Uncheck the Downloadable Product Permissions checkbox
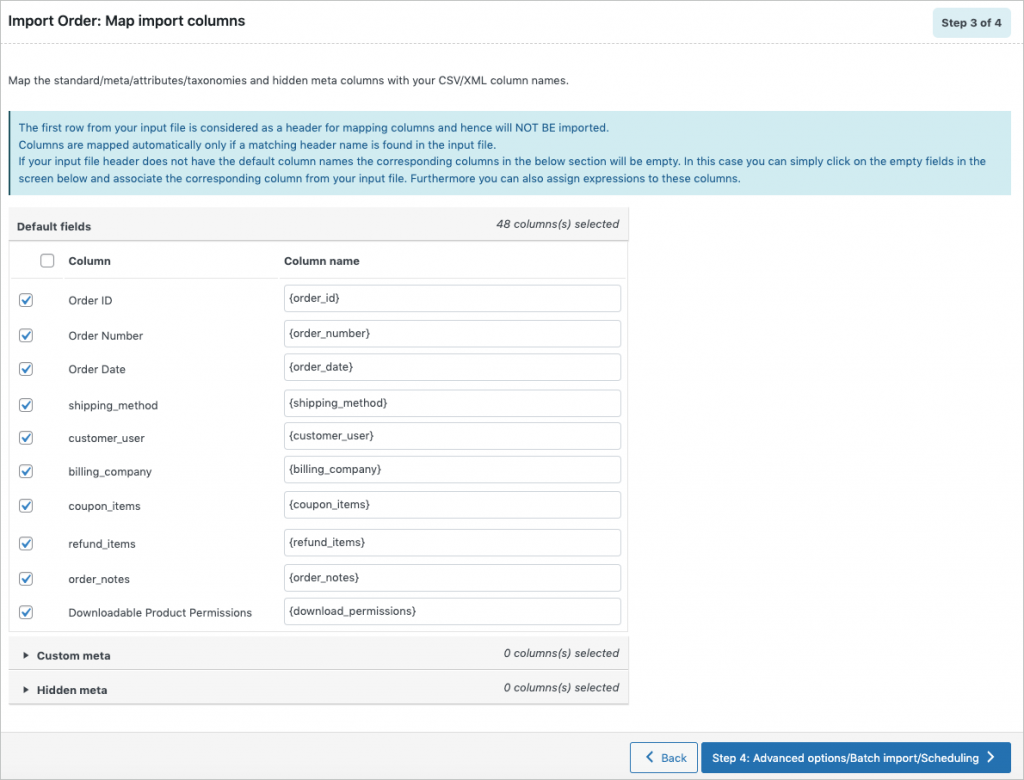1024x780 pixels. coord(26,612)
